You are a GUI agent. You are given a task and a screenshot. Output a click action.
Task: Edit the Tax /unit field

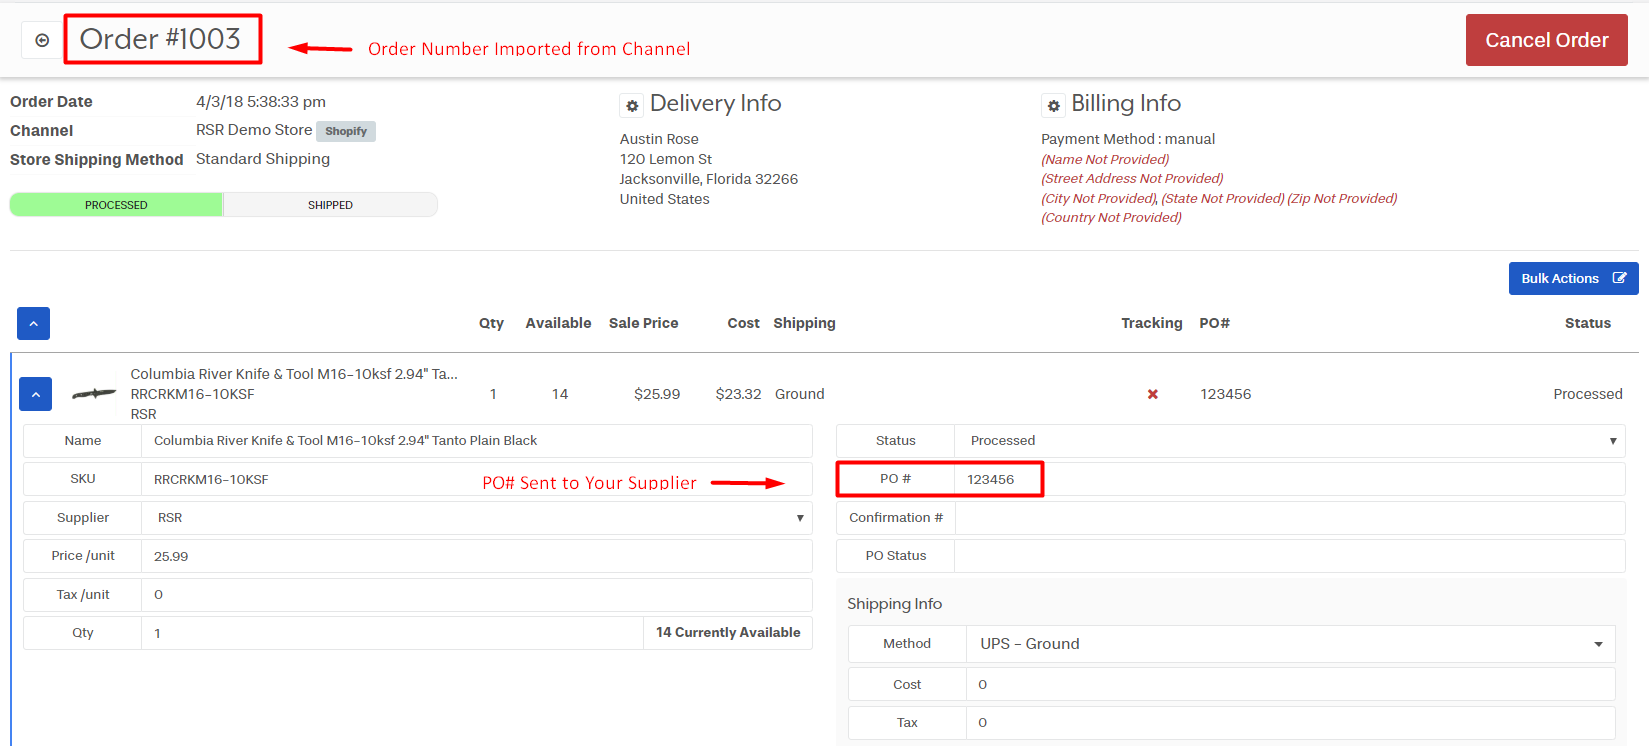coord(477,595)
